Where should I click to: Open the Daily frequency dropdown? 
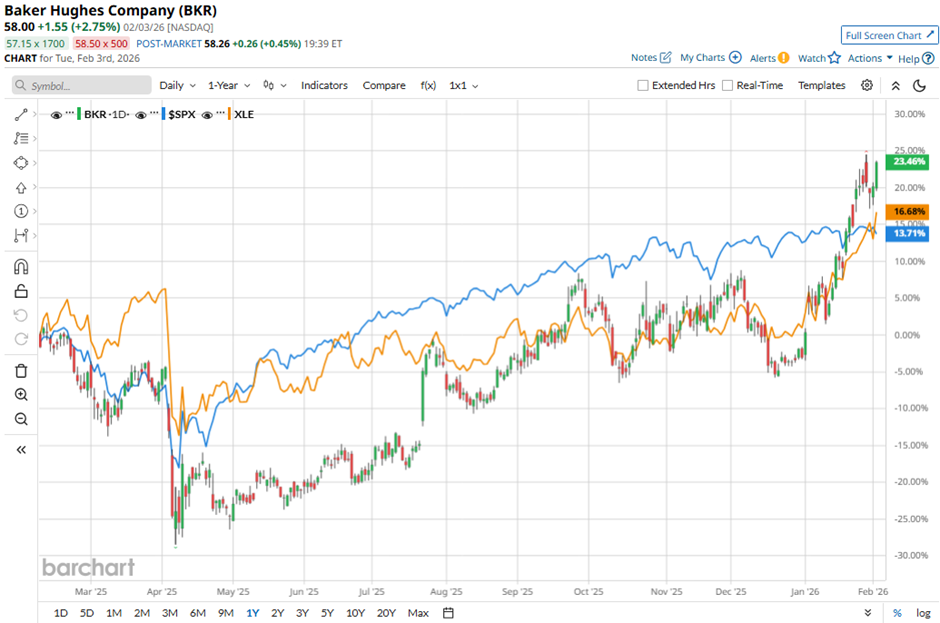(x=170, y=85)
